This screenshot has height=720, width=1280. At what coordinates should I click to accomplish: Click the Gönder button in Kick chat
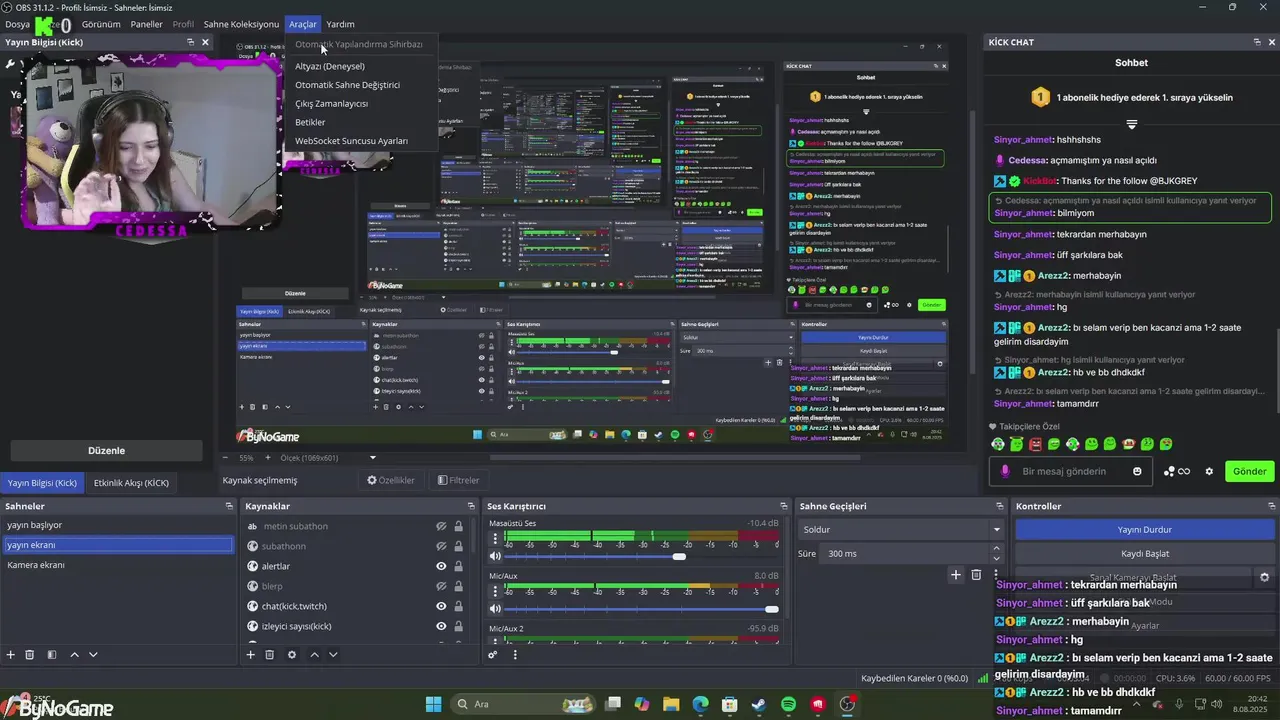click(1249, 471)
